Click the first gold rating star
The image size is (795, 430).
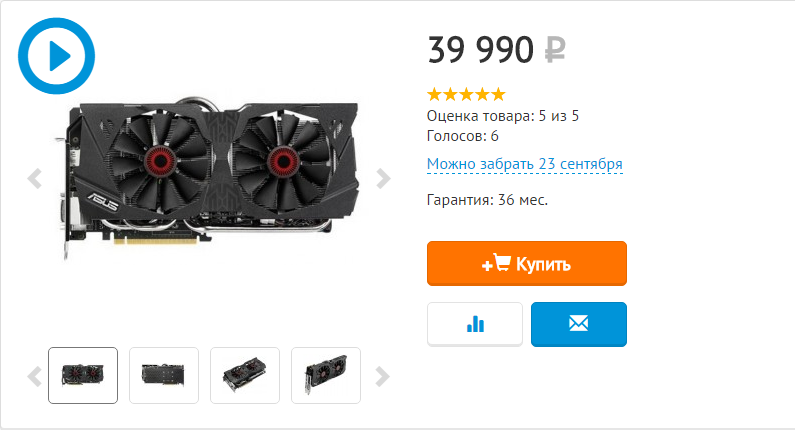click(435, 94)
